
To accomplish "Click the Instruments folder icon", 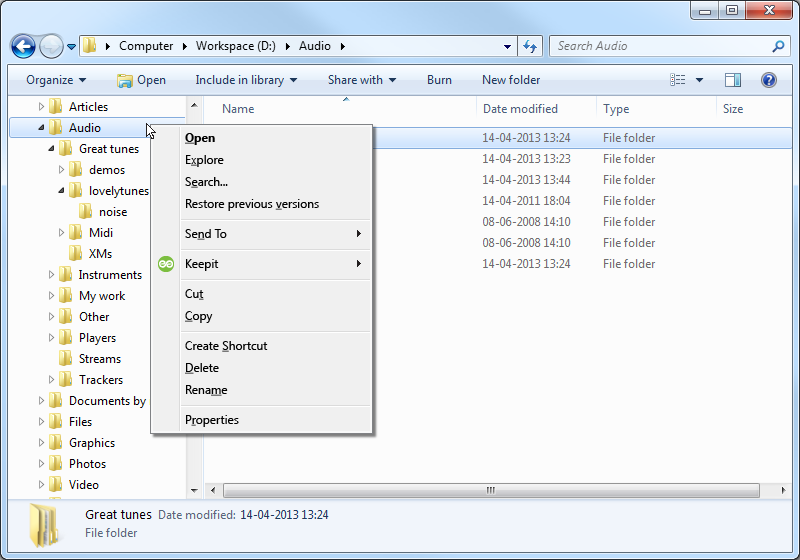I will [65, 274].
